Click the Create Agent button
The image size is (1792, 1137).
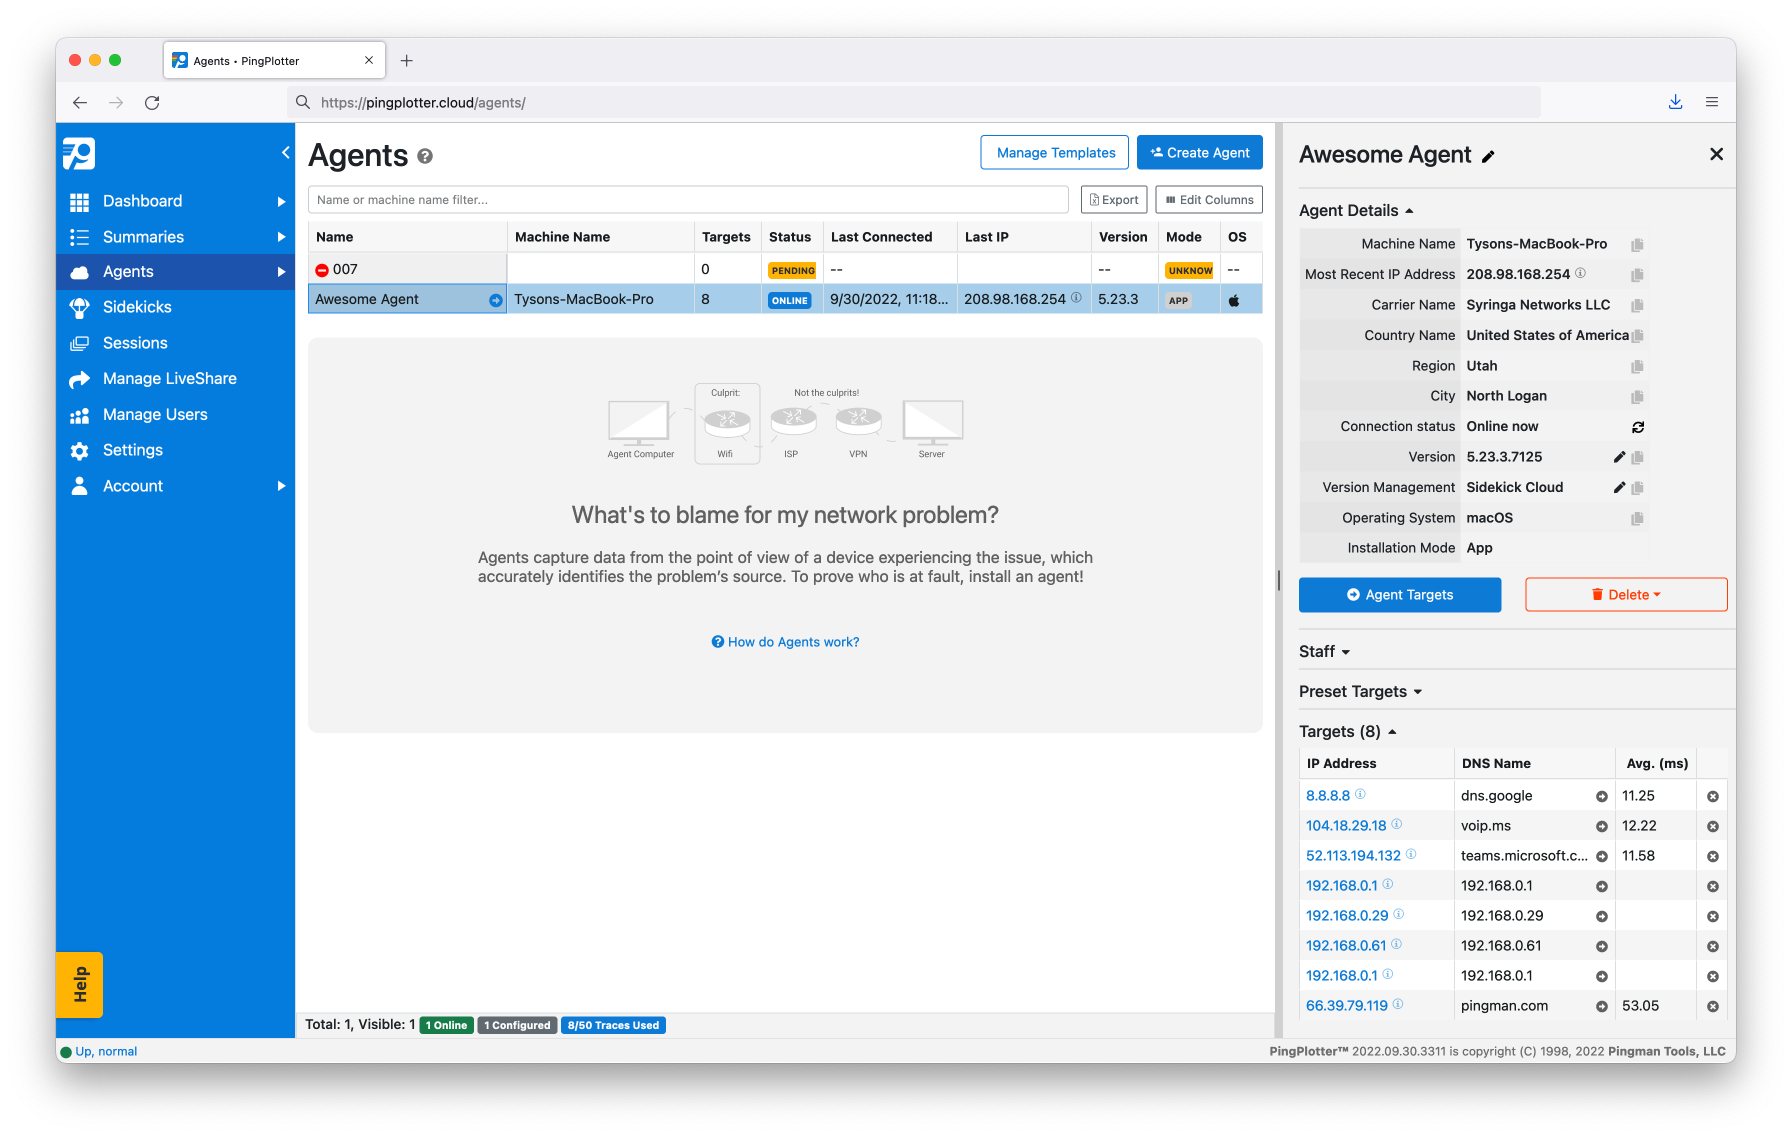click(1199, 153)
